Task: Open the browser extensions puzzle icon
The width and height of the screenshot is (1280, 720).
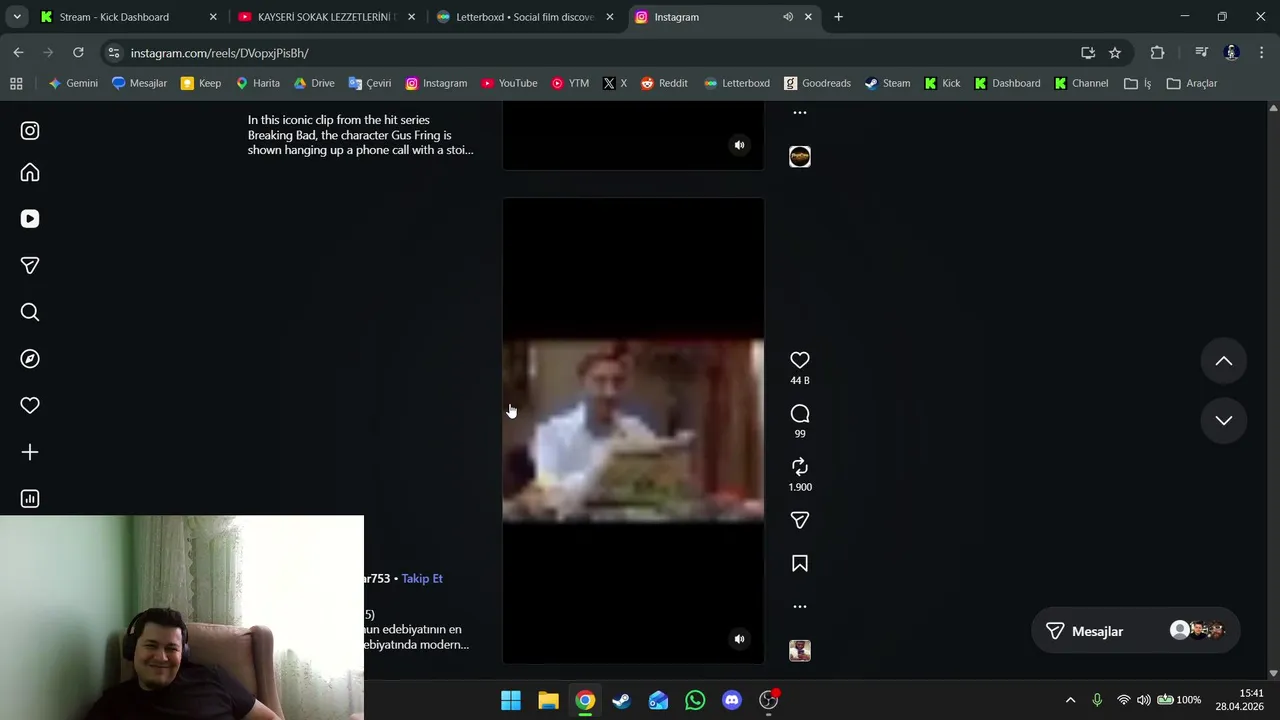Action: pyautogui.click(x=1157, y=53)
